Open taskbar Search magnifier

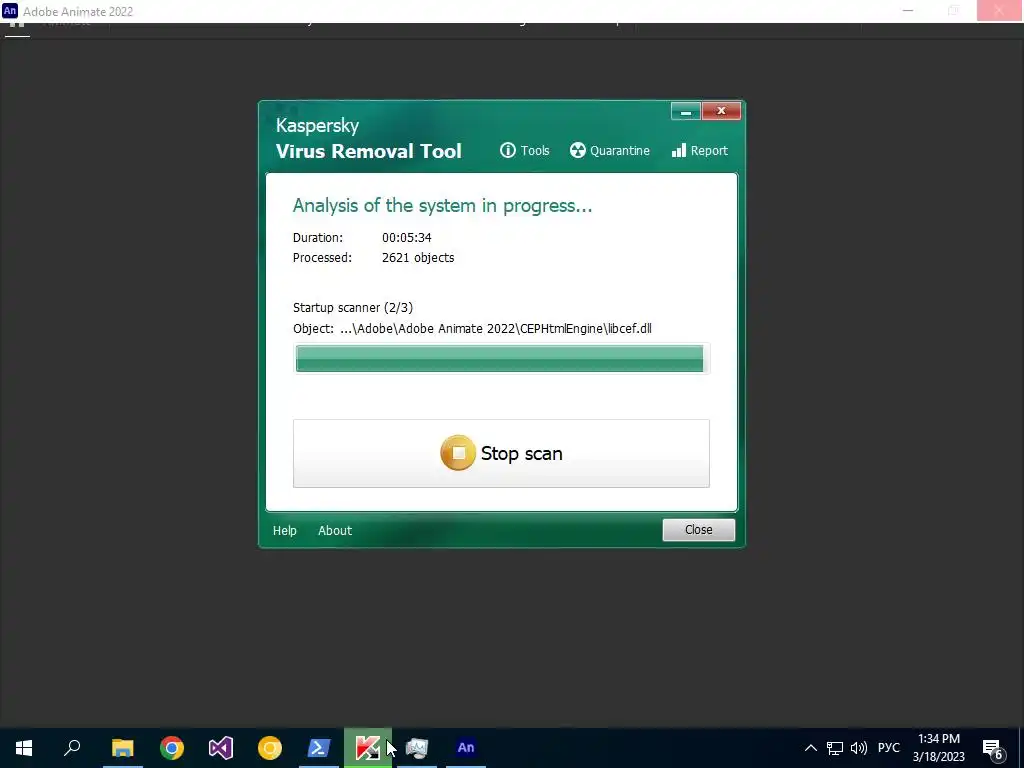click(x=72, y=748)
